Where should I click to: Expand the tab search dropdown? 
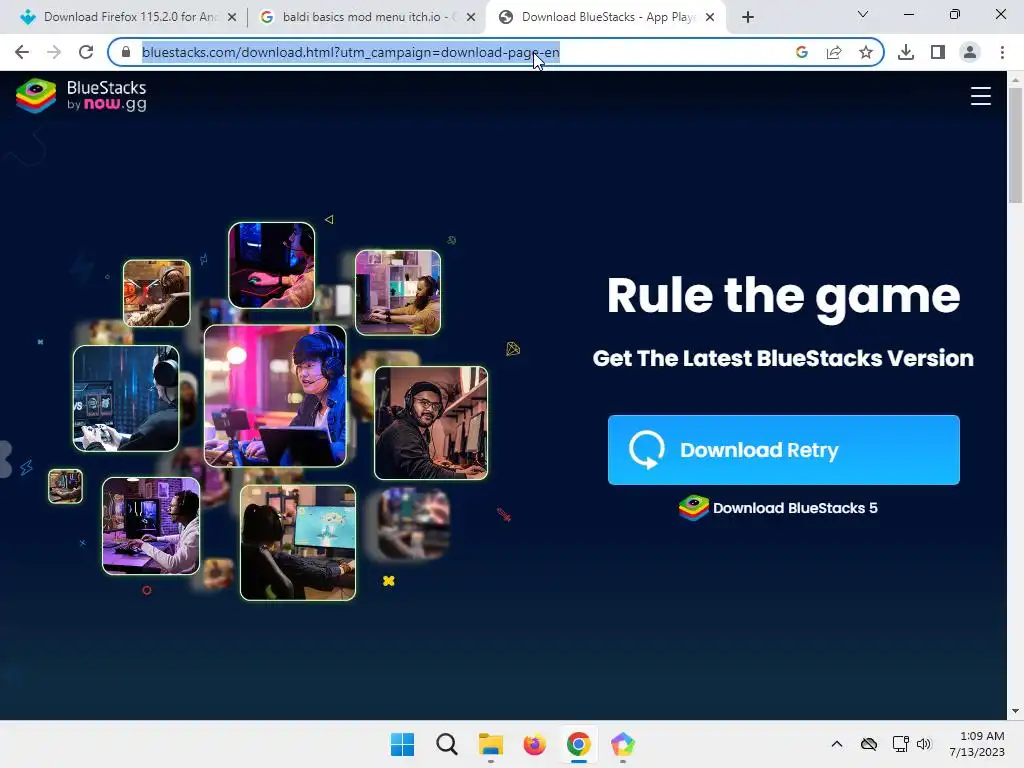863,14
